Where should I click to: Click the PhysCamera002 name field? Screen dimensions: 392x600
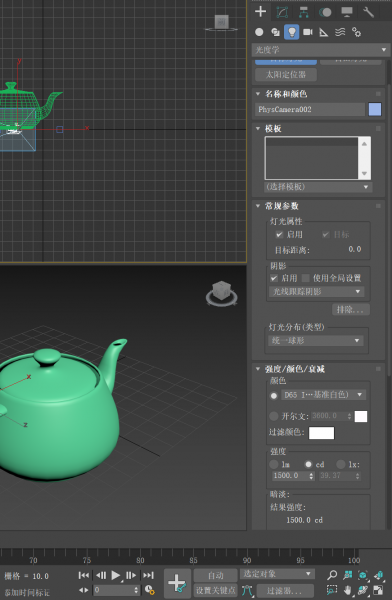click(x=310, y=109)
